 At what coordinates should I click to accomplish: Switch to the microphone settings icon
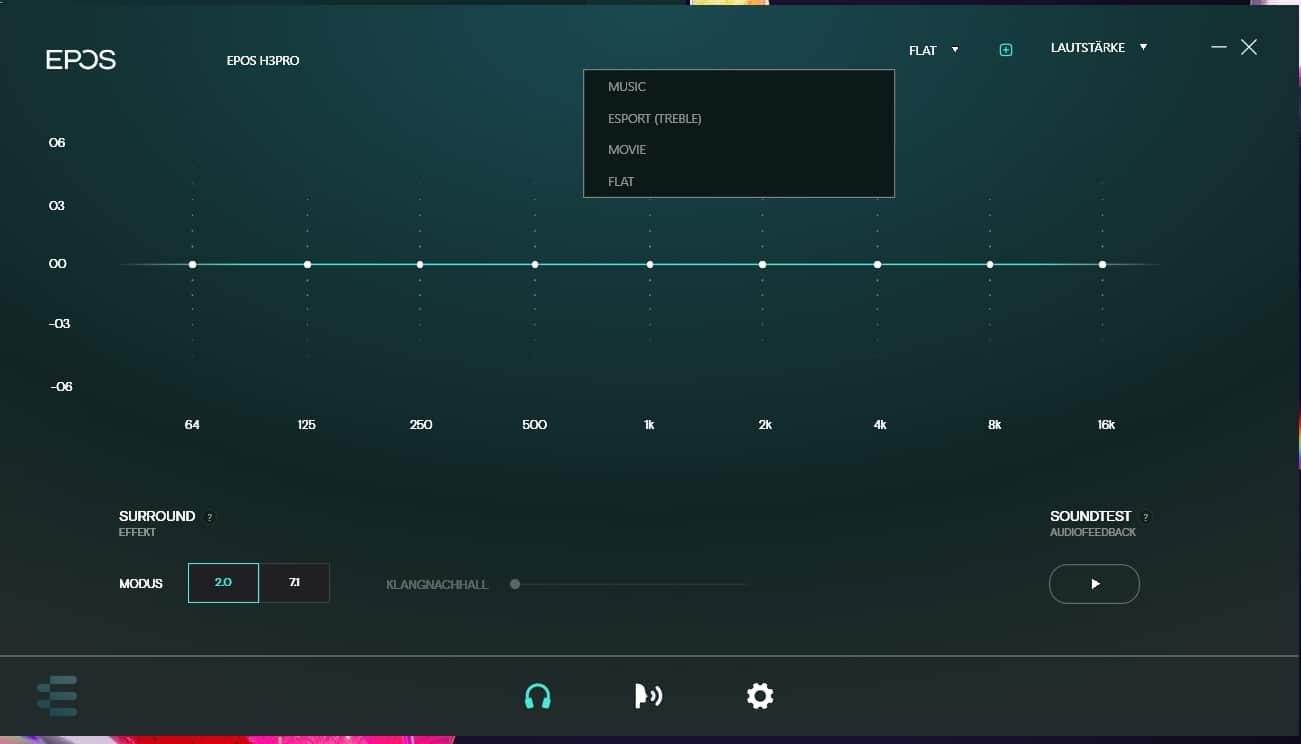coord(648,696)
